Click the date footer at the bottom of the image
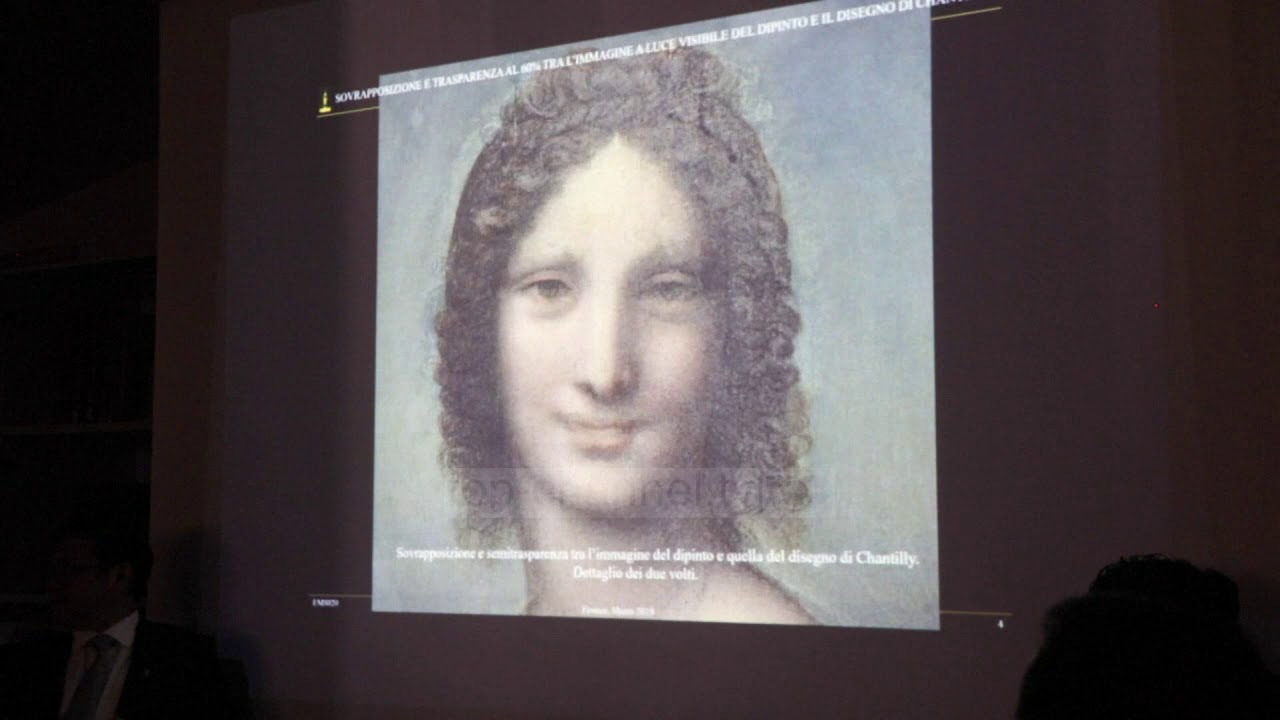The width and height of the screenshot is (1280, 720). pyautogui.click(x=618, y=608)
